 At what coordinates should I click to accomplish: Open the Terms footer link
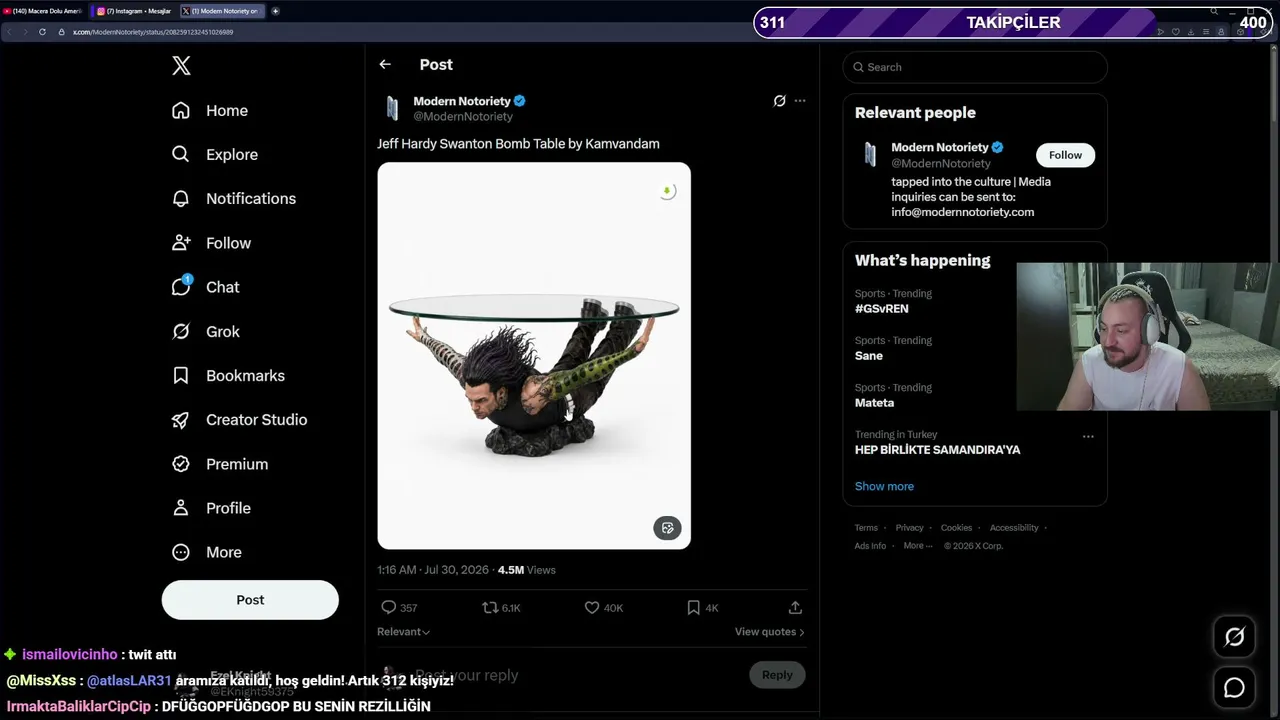tap(866, 528)
